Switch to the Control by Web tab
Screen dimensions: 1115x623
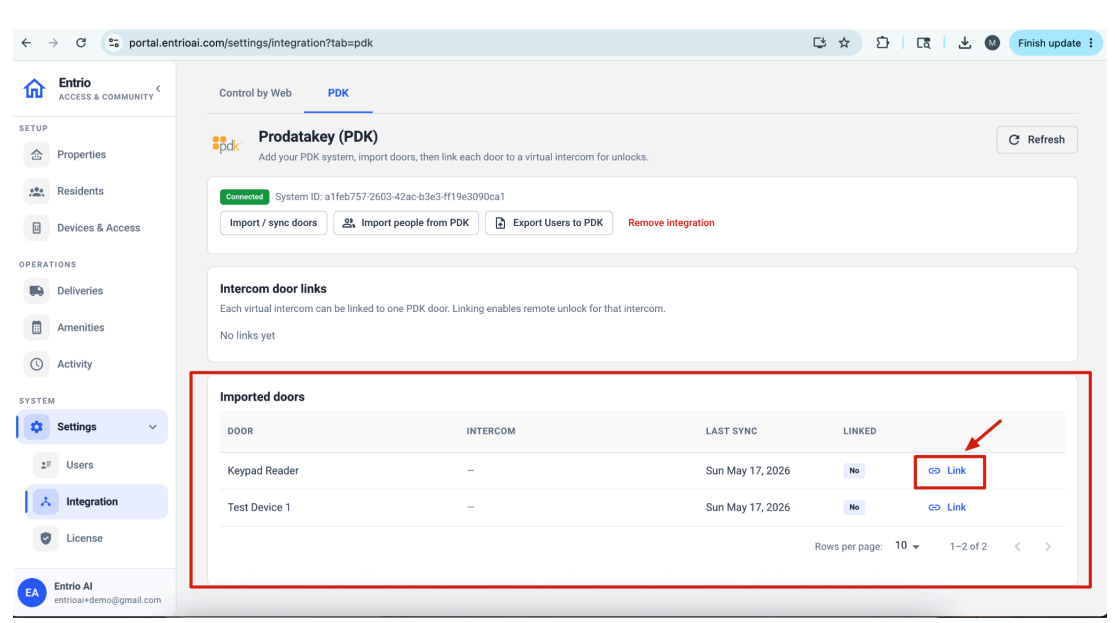click(255, 93)
